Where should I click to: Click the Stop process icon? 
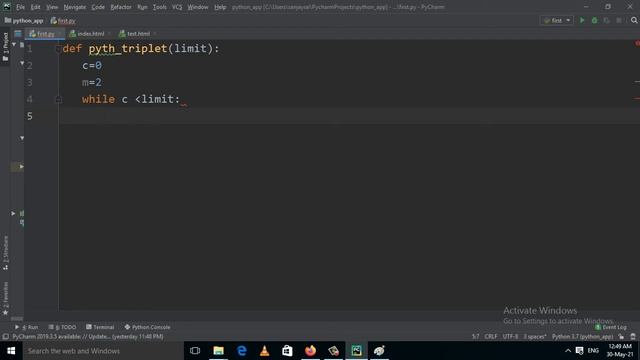pos(619,20)
